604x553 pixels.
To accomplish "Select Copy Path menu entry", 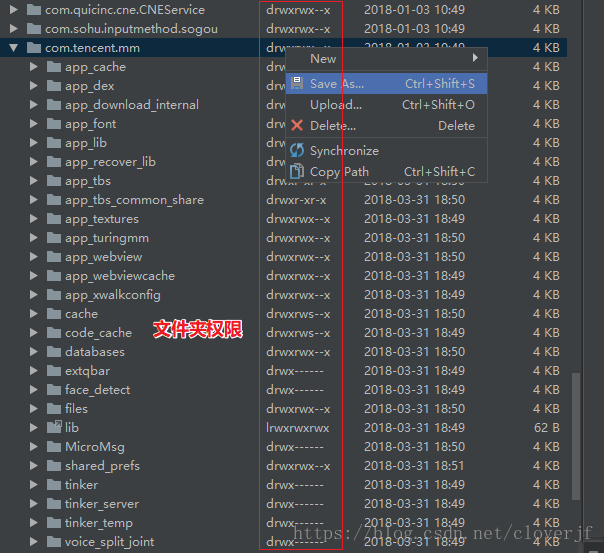I will point(386,171).
